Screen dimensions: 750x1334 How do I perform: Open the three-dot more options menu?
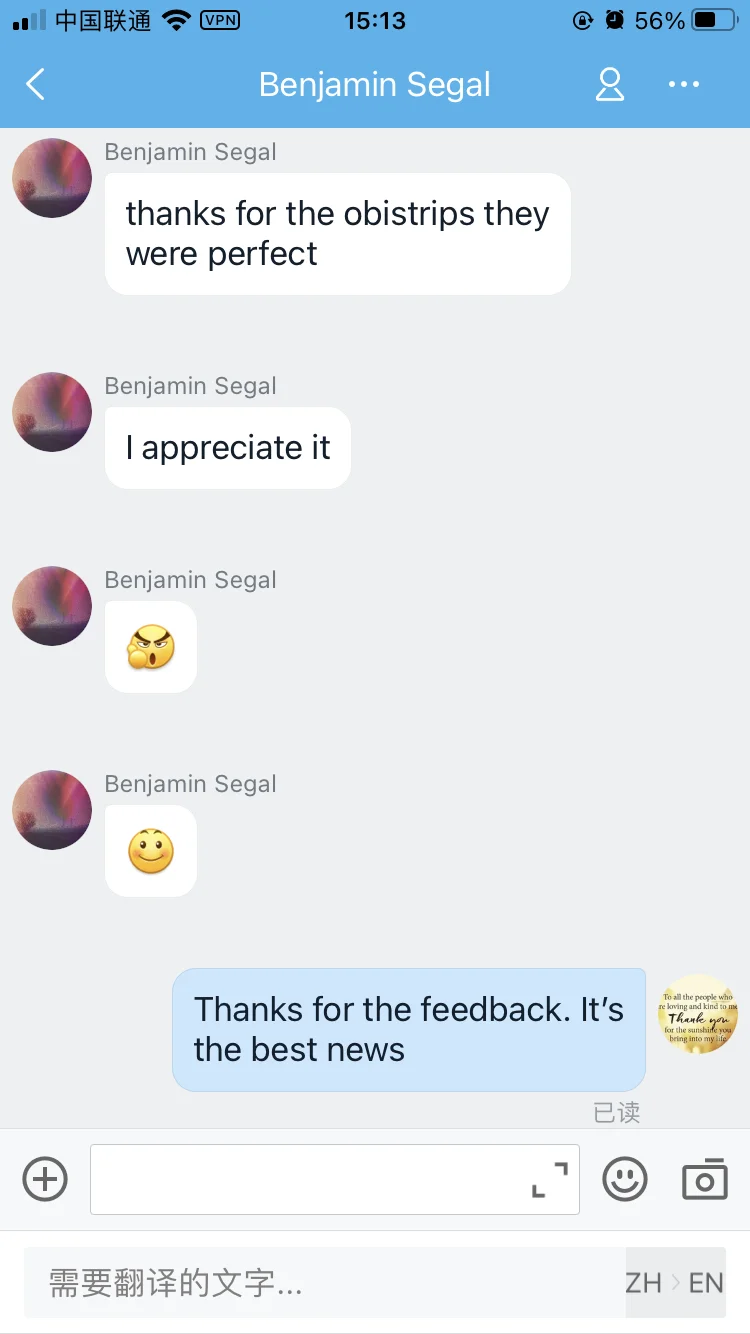[684, 85]
